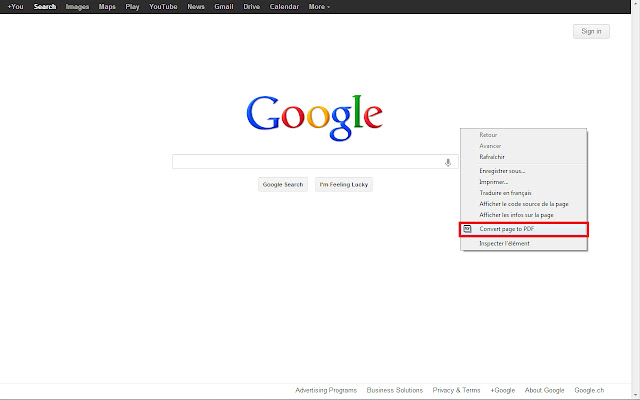Go to Images in the top bar
This screenshot has height=400, width=640.
77,7
